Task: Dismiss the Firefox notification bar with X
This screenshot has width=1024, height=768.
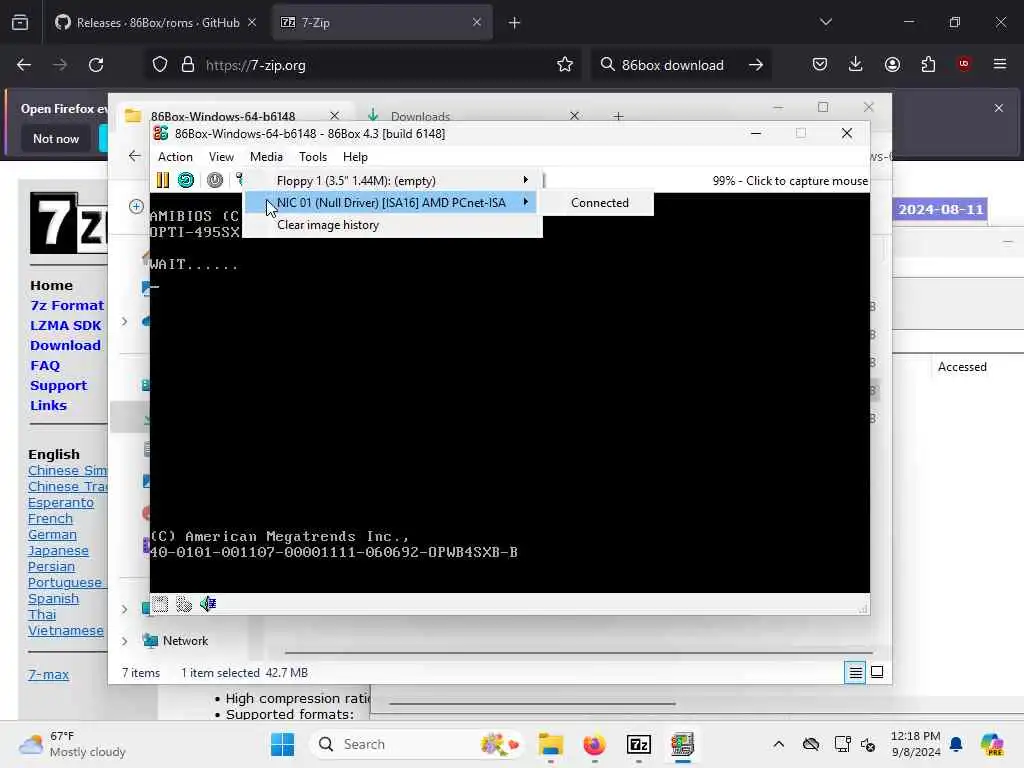Action: 999,108
